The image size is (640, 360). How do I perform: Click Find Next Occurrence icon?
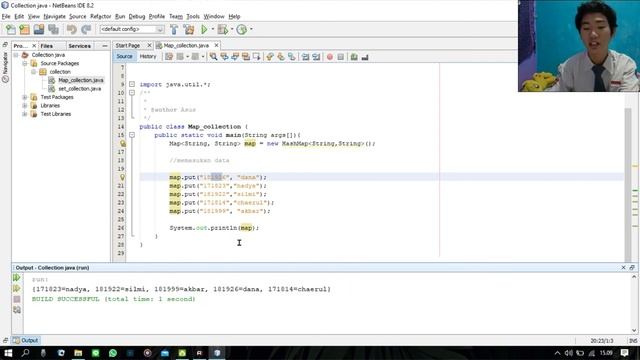coord(235,57)
